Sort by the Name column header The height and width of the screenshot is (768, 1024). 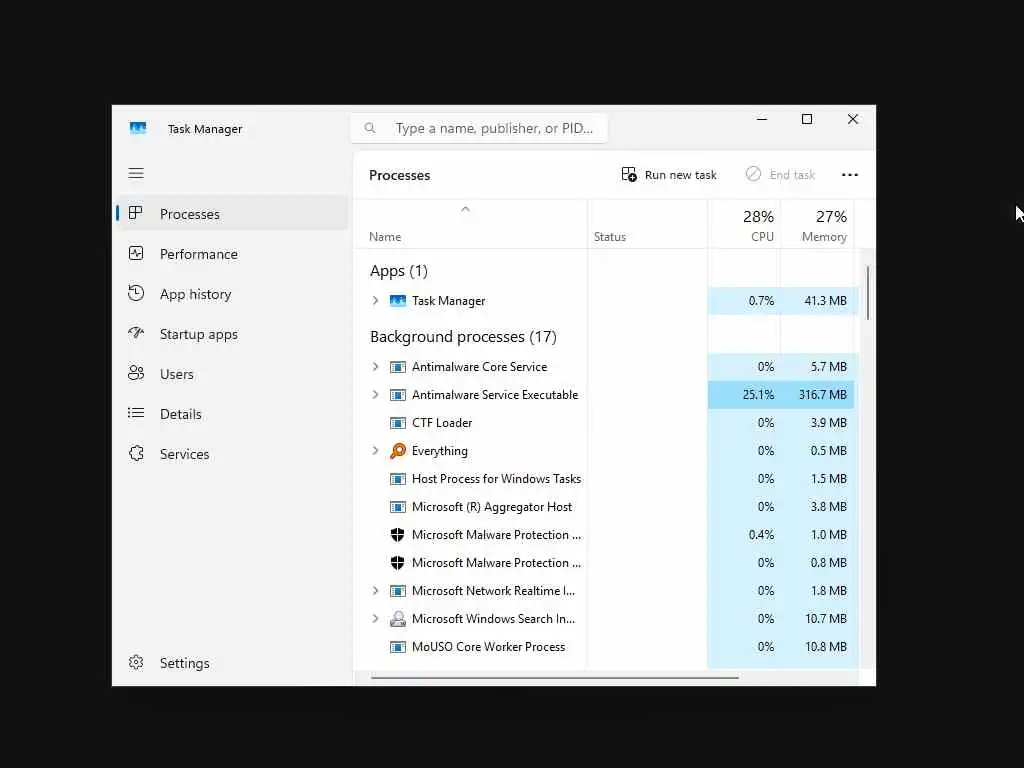coord(470,224)
